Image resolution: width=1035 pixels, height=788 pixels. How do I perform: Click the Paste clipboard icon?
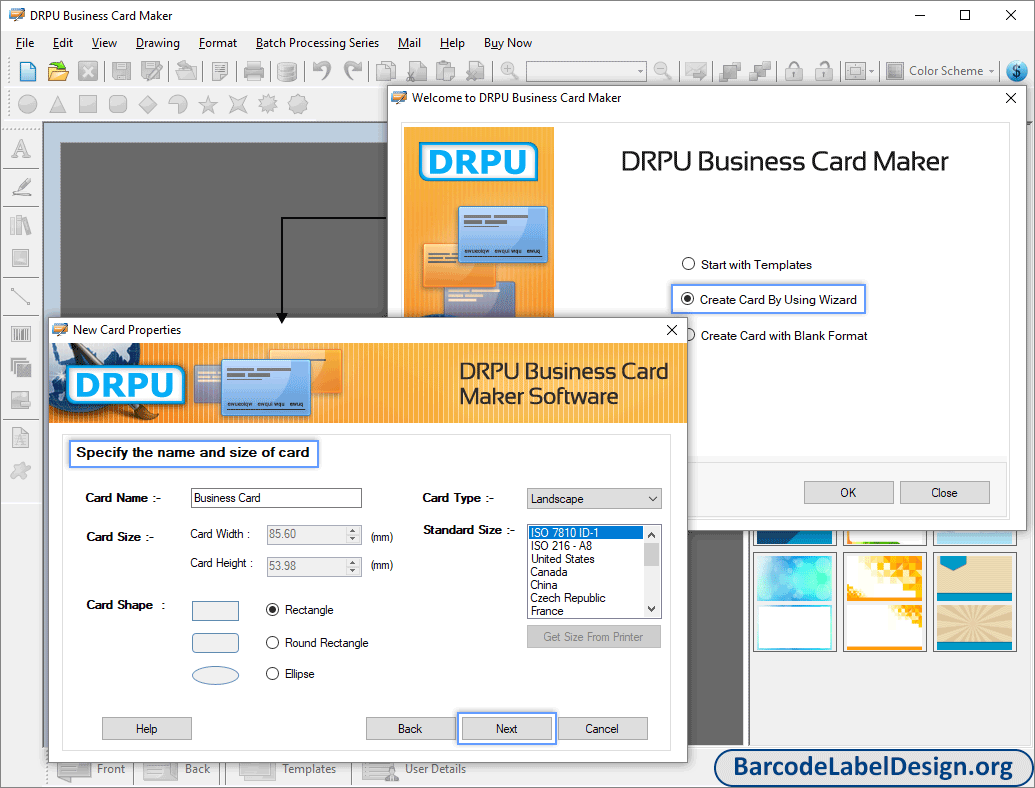pyautogui.click(x=446, y=71)
